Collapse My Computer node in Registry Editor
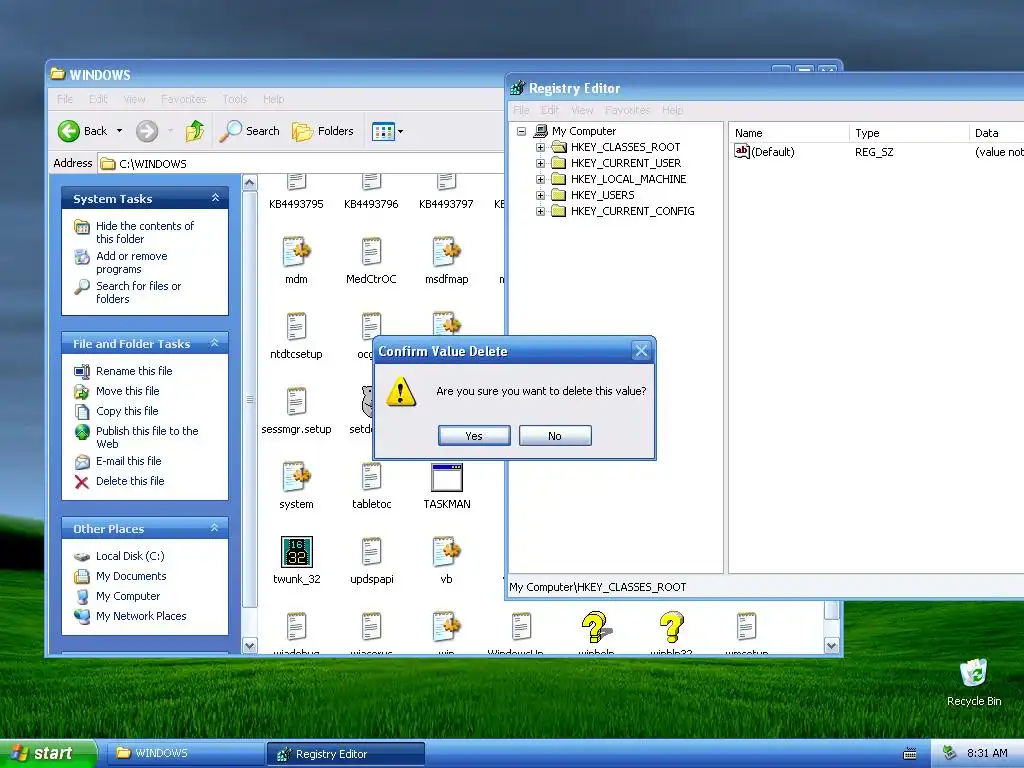Screen dimensions: 1024x768 click(521, 131)
